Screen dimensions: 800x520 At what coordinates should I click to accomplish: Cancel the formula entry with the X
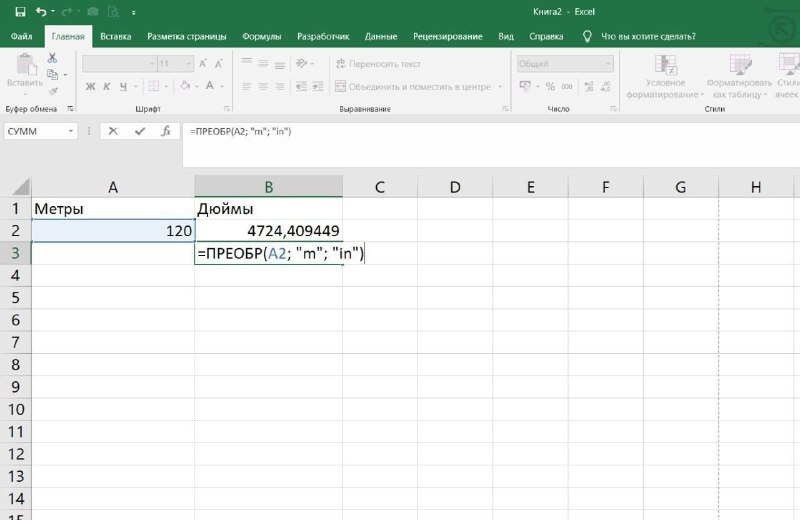[113, 131]
